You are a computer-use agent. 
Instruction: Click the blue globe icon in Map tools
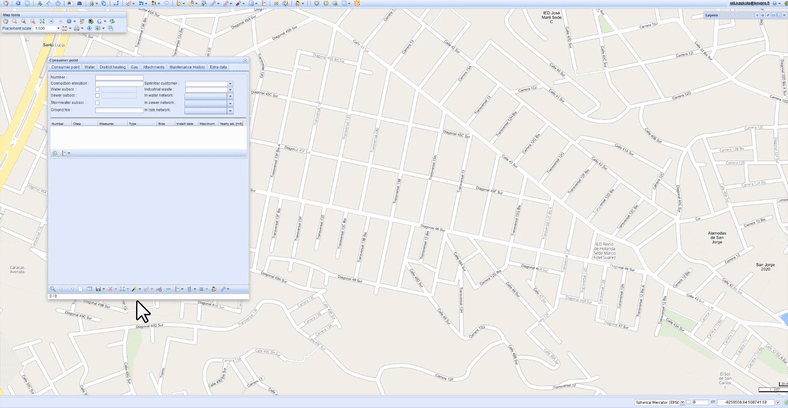pos(69,21)
